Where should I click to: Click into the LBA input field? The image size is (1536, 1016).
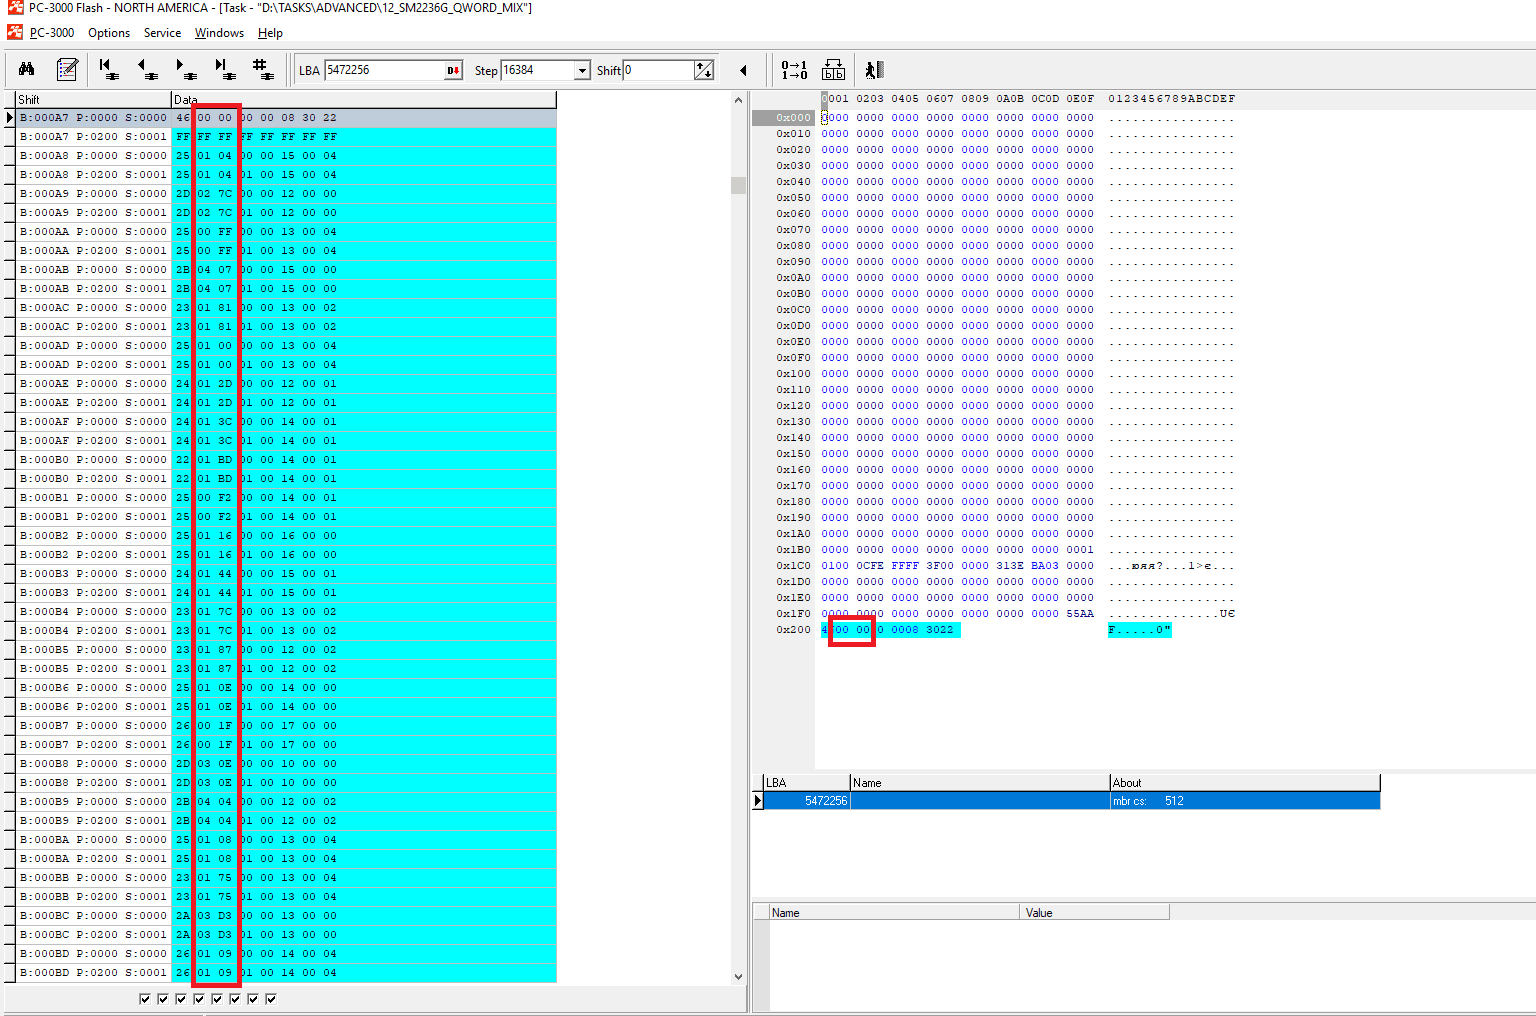pyautogui.click(x=385, y=70)
